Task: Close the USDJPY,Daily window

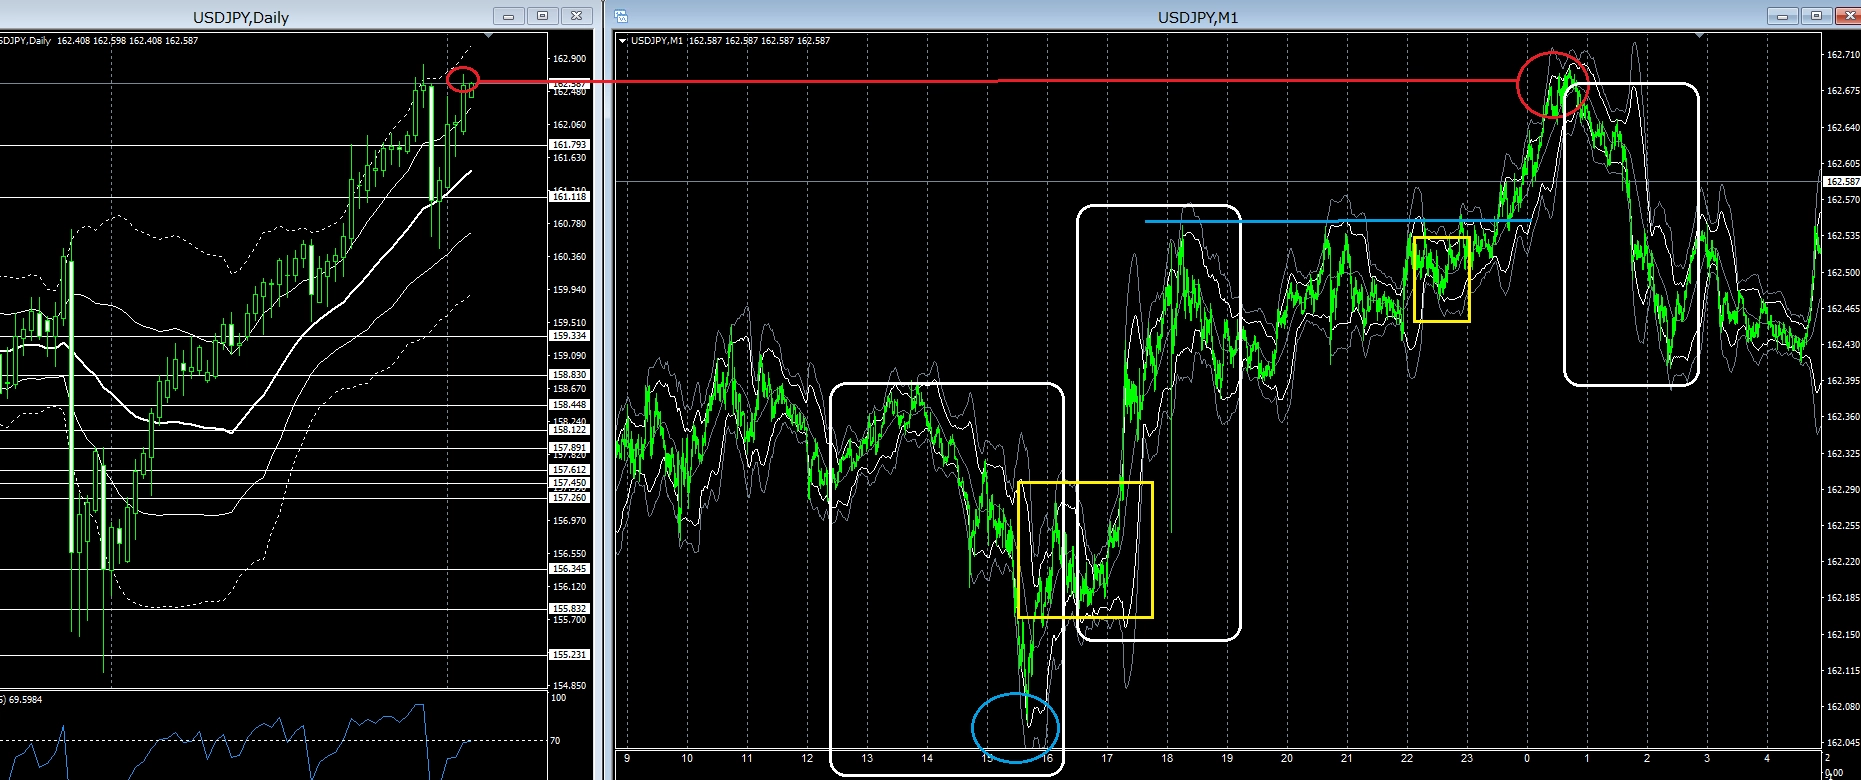Action: (577, 16)
